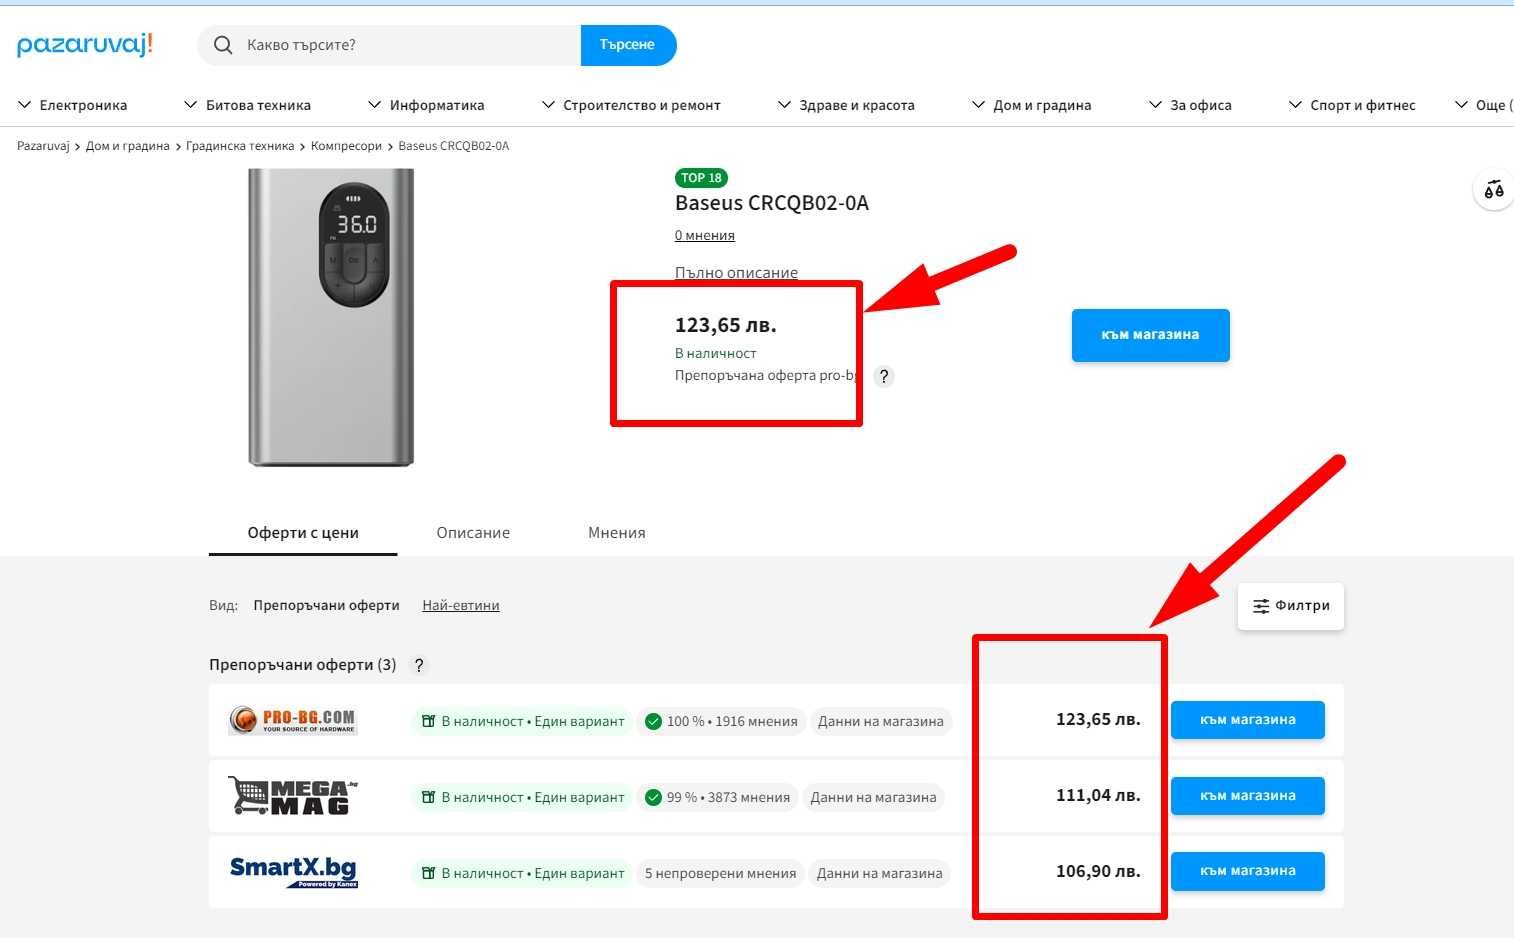The height and width of the screenshot is (938, 1514).
Task: Click the PRO-BG.COM shop logo
Action: (293, 720)
